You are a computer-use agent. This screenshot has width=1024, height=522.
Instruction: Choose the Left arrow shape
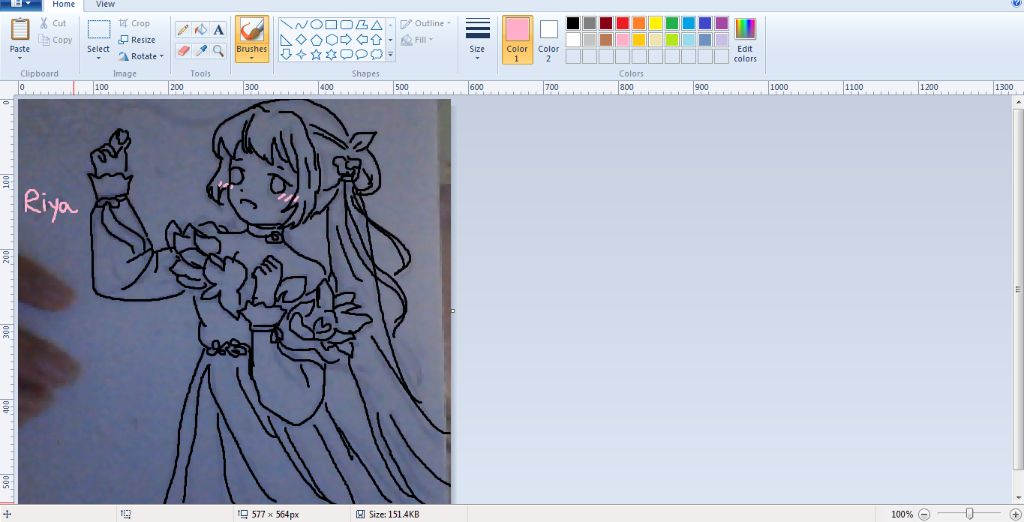361,40
